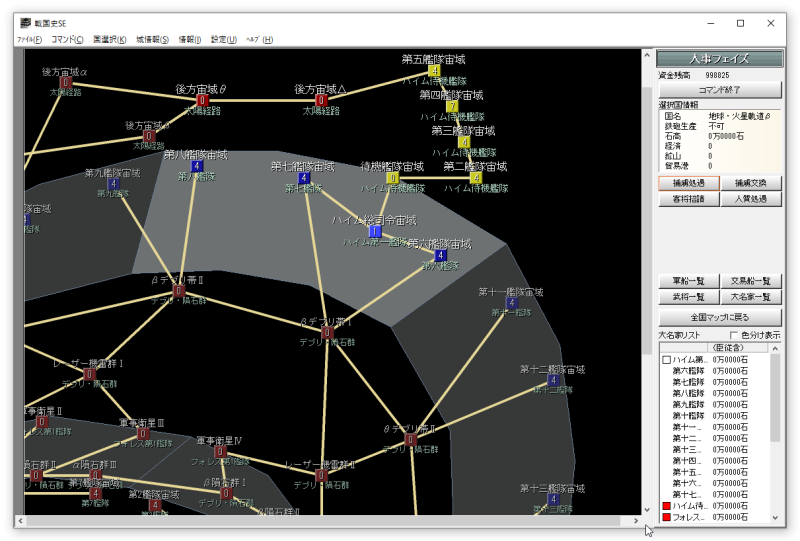Click the 待機艦隊宙域 yellow marker
Image resolution: width=800 pixels, height=541 pixels.
coord(392,178)
